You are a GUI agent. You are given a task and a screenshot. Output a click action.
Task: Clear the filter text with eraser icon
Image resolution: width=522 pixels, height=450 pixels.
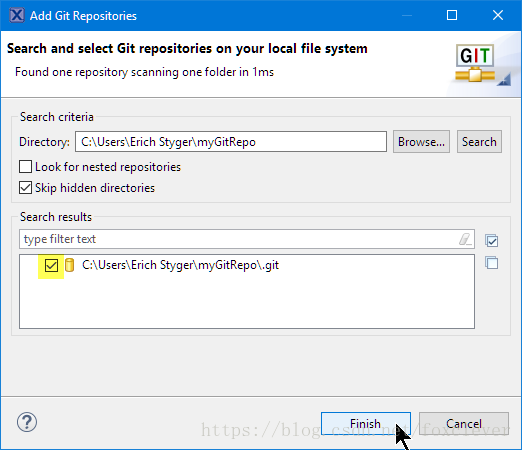coord(465,239)
